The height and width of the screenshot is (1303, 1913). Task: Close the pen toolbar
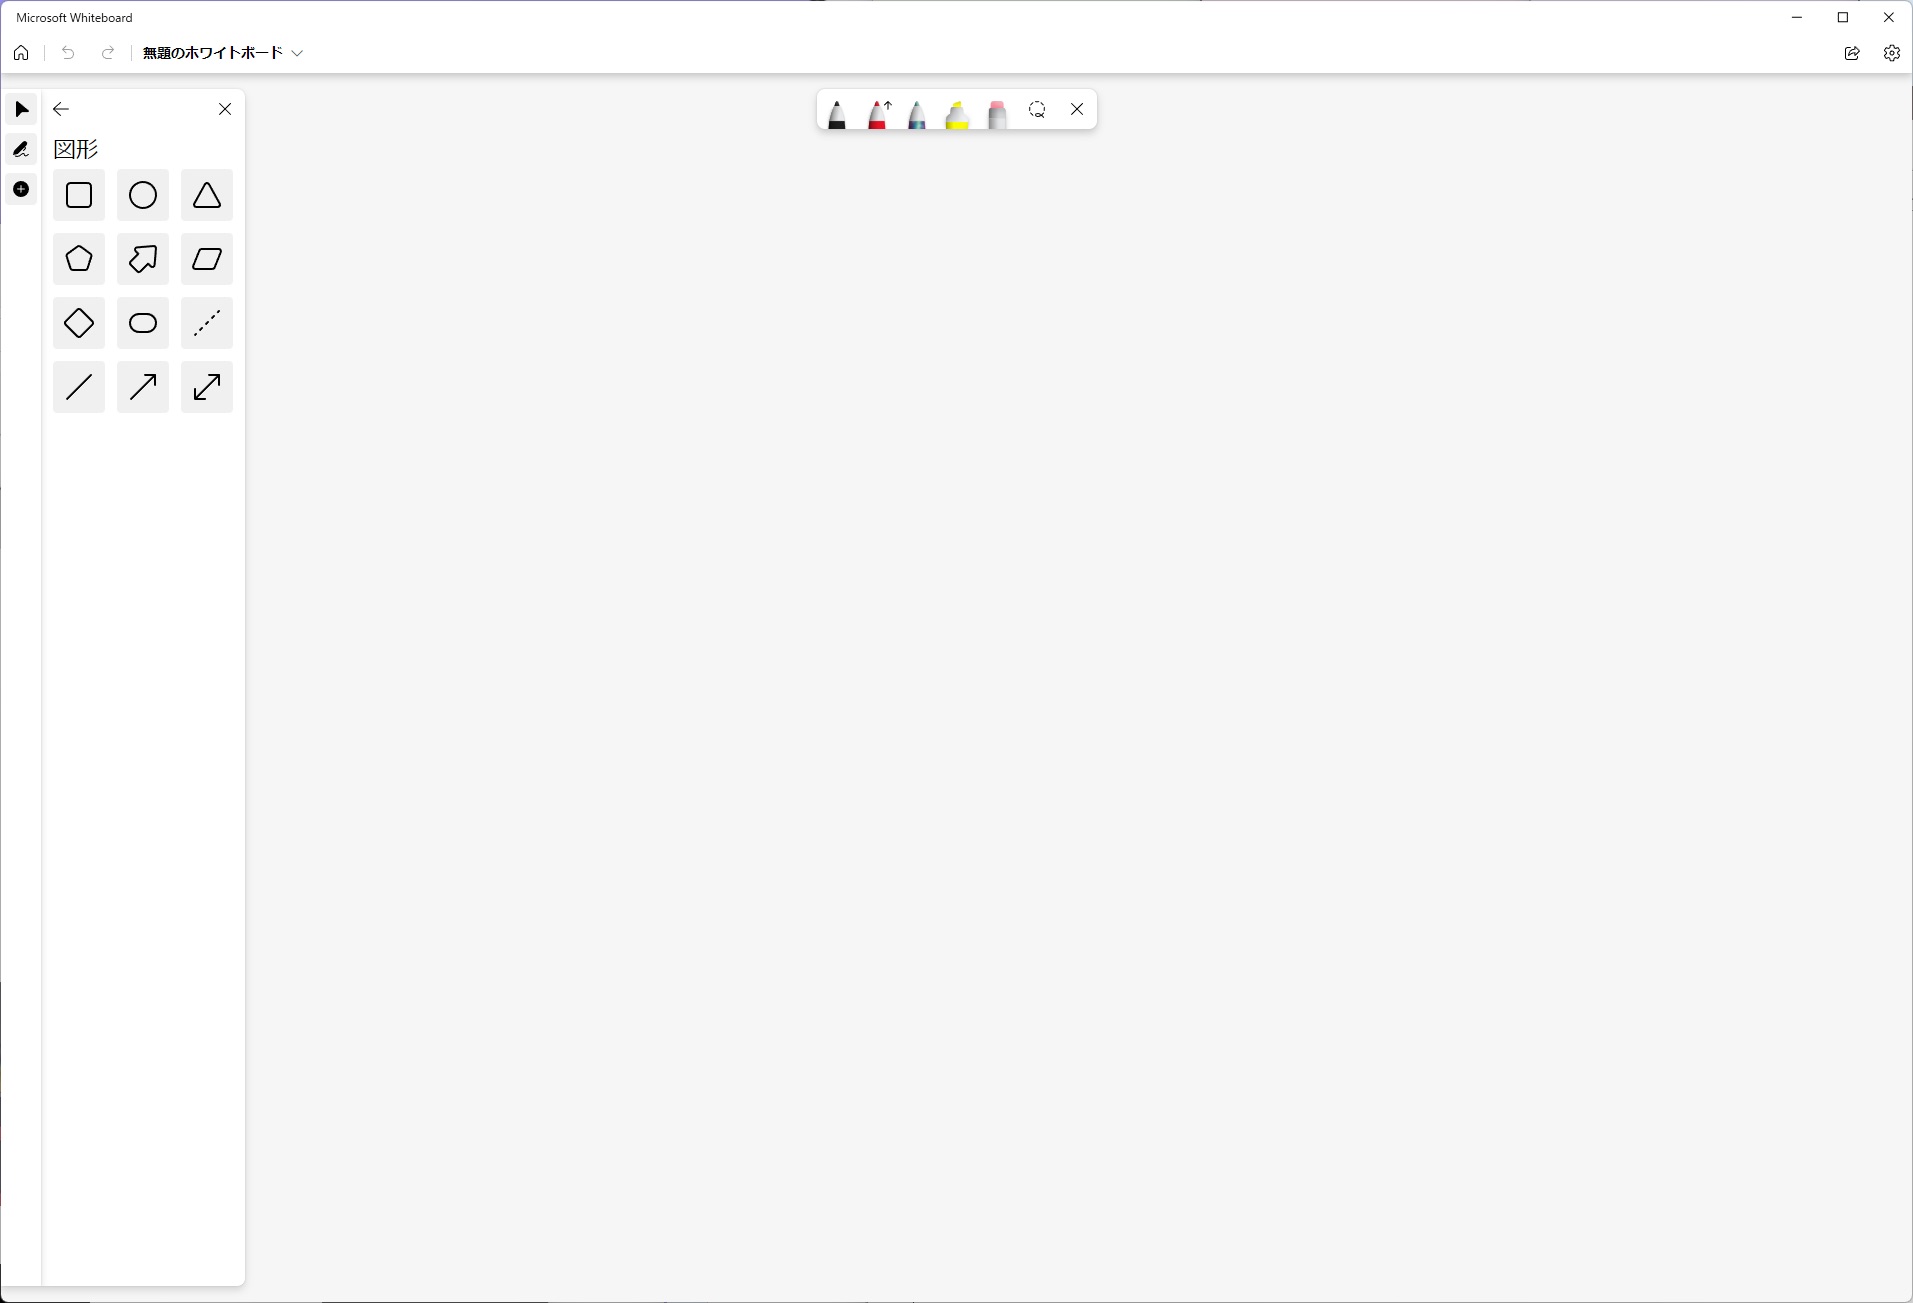1077,109
